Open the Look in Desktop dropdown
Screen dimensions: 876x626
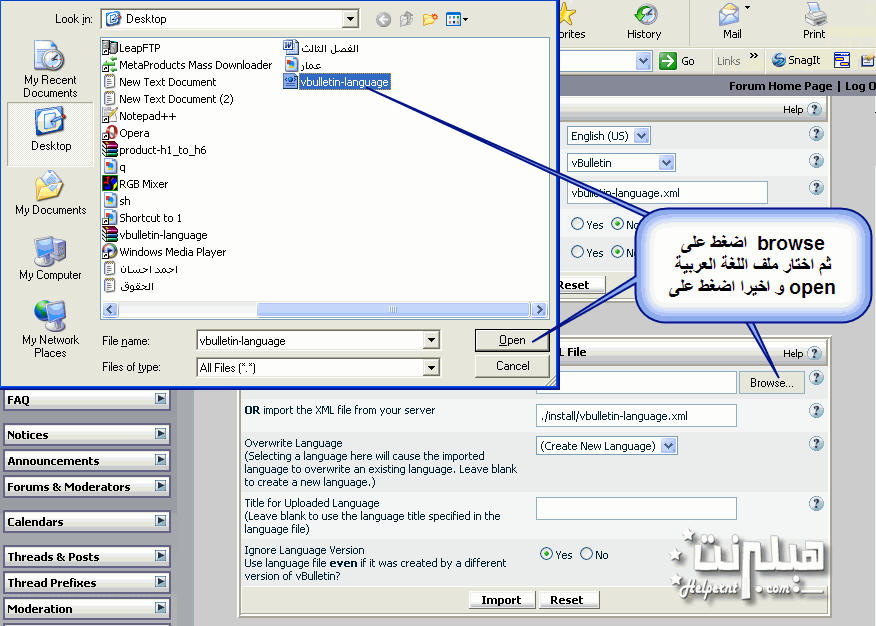350,19
